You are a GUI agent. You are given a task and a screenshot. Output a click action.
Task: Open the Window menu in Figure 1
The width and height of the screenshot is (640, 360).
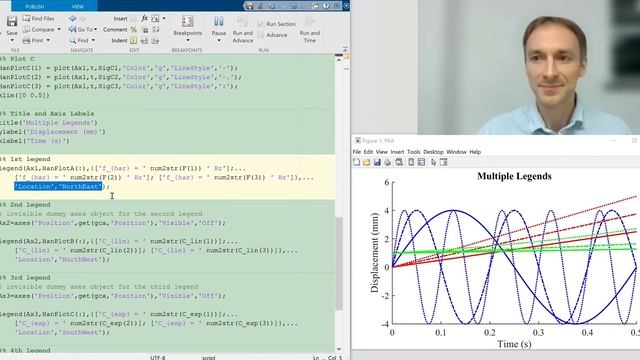(456, 152)
